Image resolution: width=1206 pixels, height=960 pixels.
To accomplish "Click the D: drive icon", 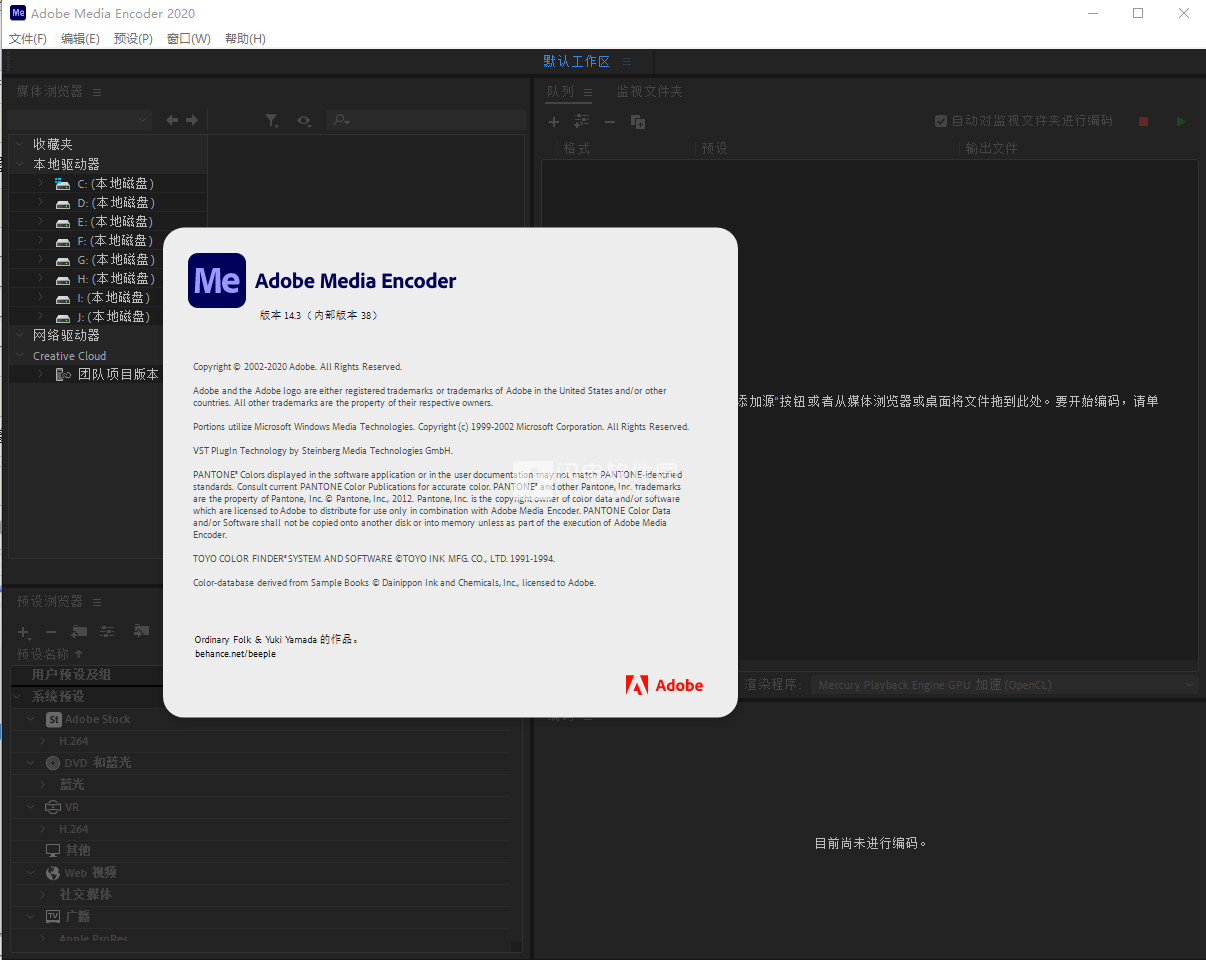I will pos(63,203).
